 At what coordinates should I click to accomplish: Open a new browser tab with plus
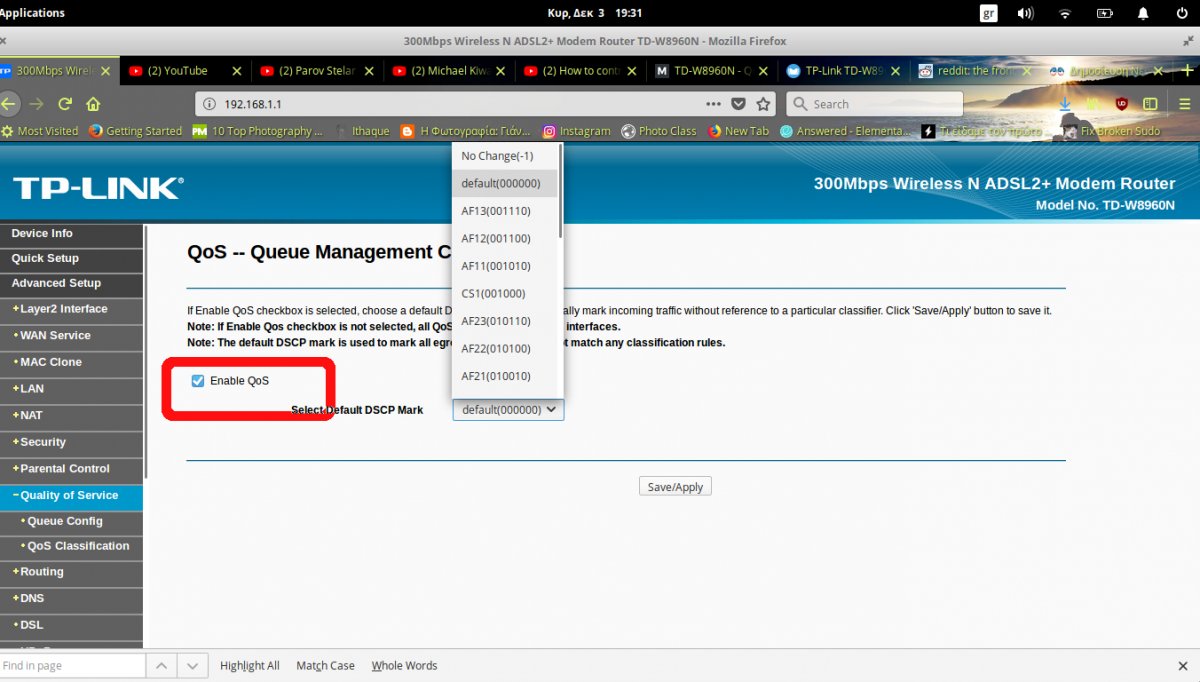pyautogui.click(x=1187, y=71)
